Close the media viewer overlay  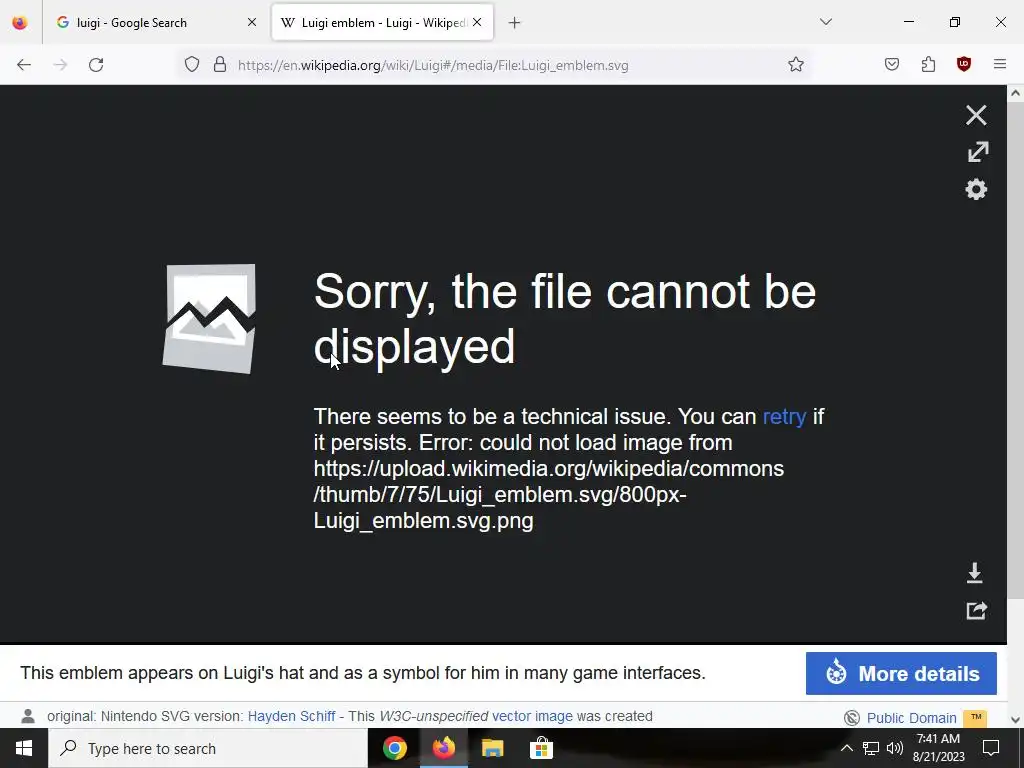point(976,116)
